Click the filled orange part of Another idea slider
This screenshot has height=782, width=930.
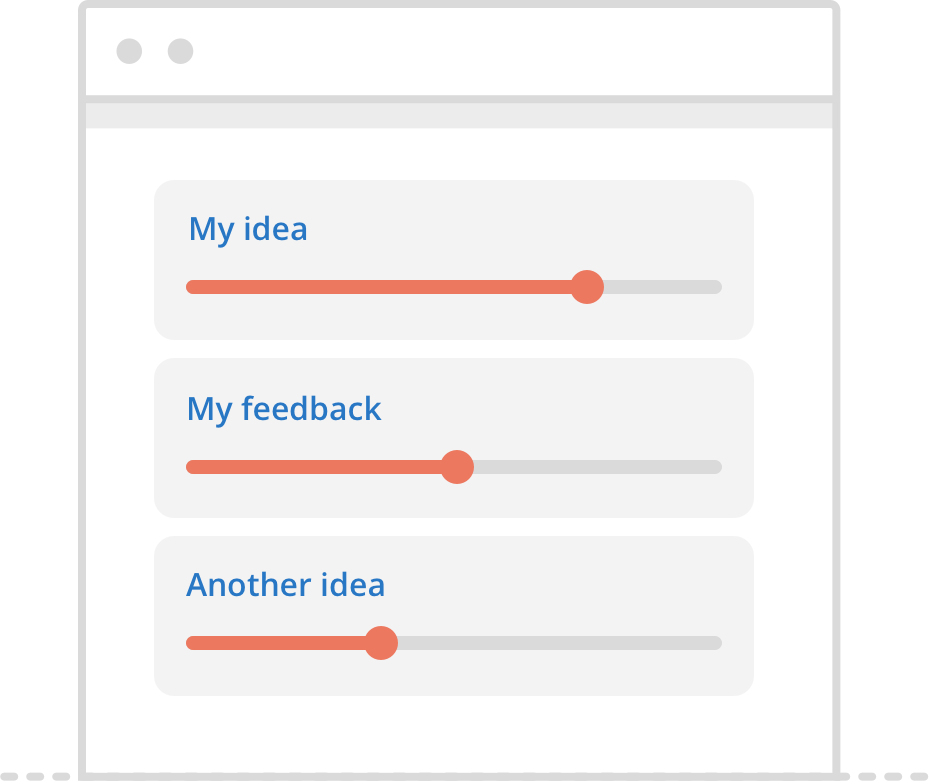tap(275, 643)
